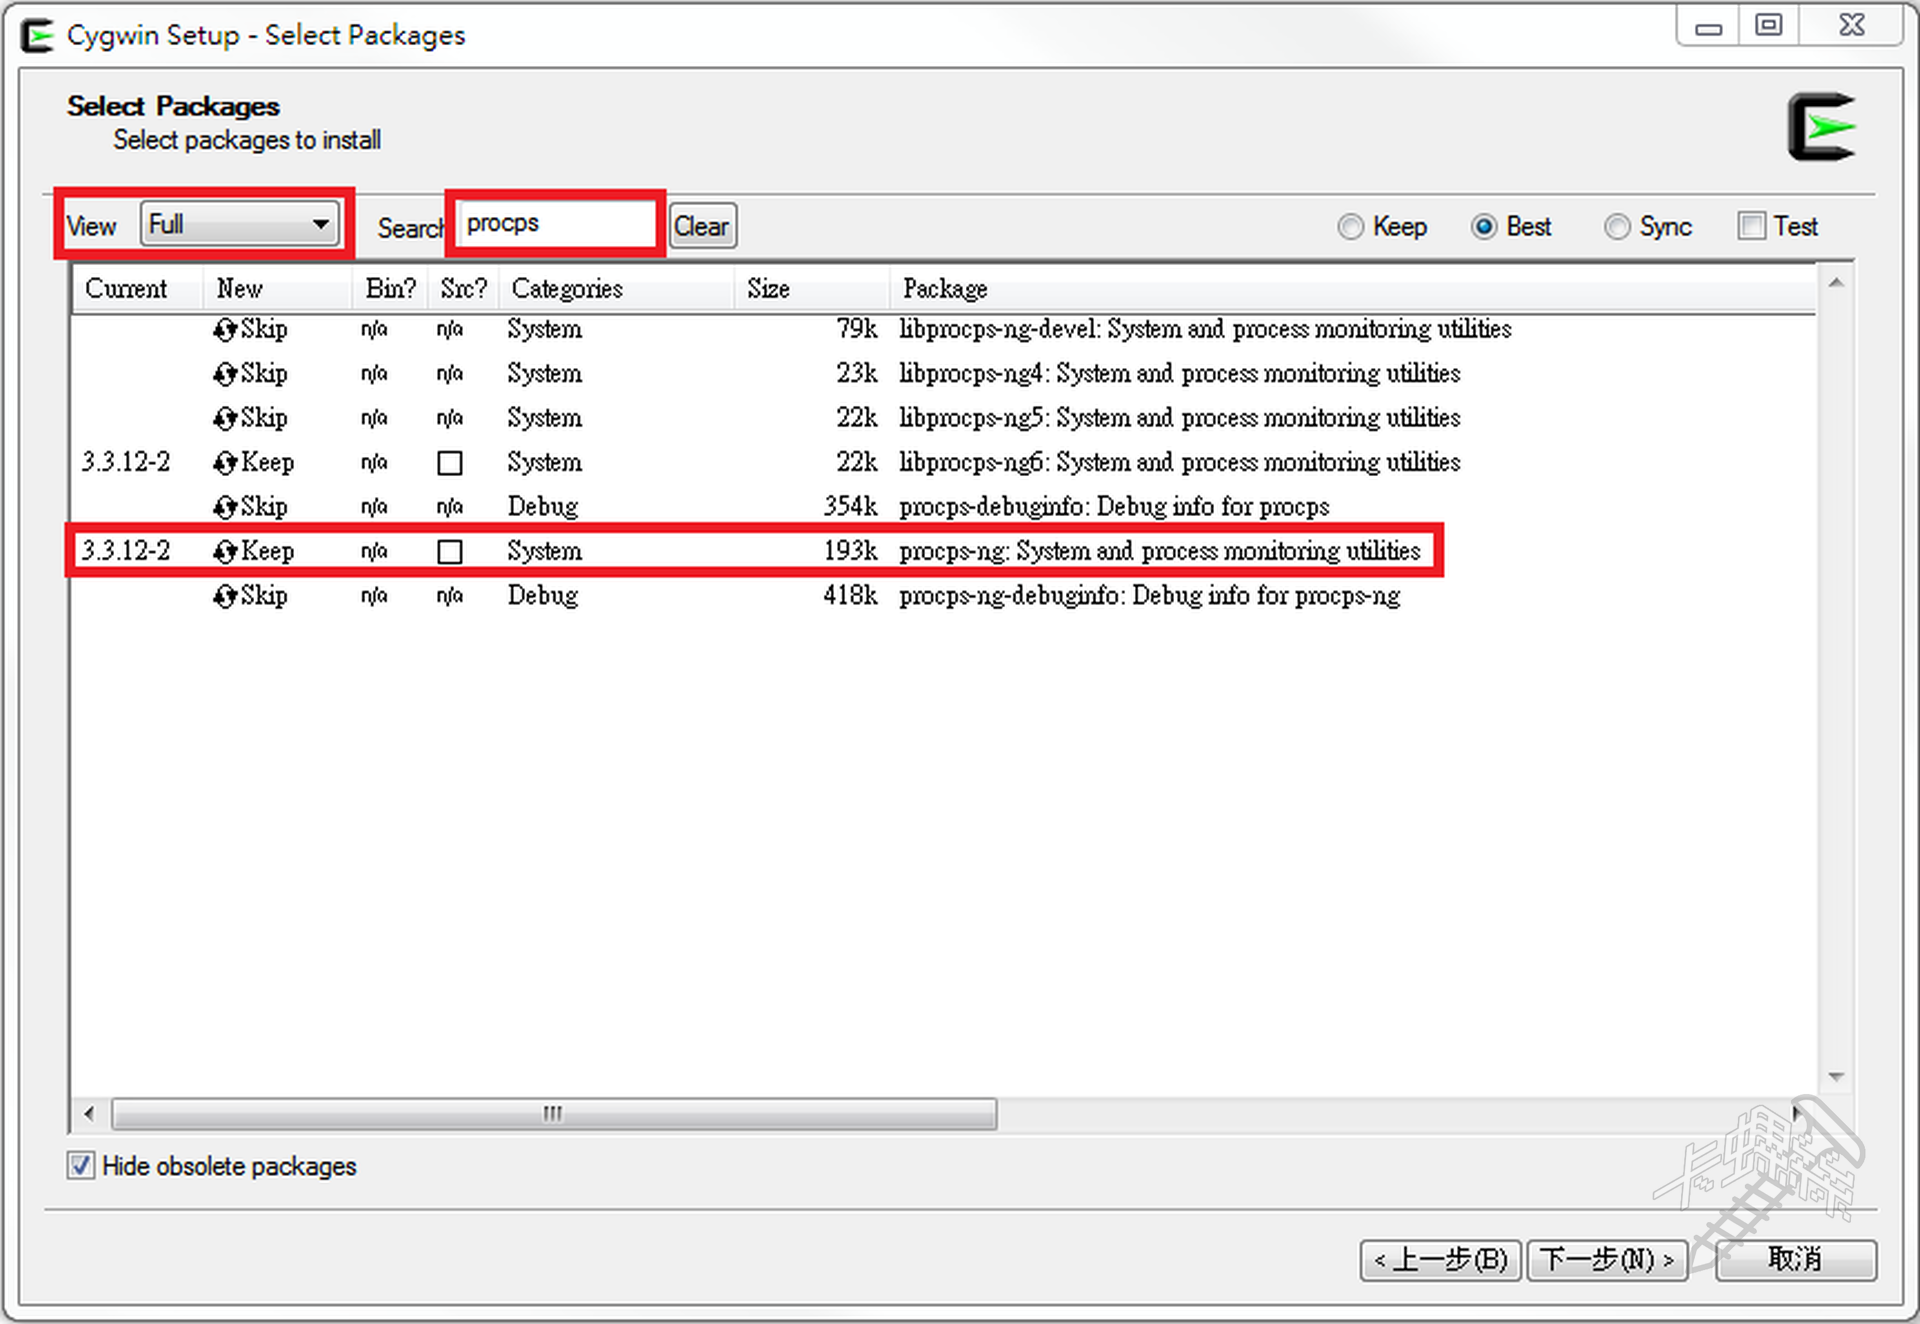Viewport: 1920px width, 1324px height.
Task: Open the View dropdown showing Full
Action: (240, 224)
